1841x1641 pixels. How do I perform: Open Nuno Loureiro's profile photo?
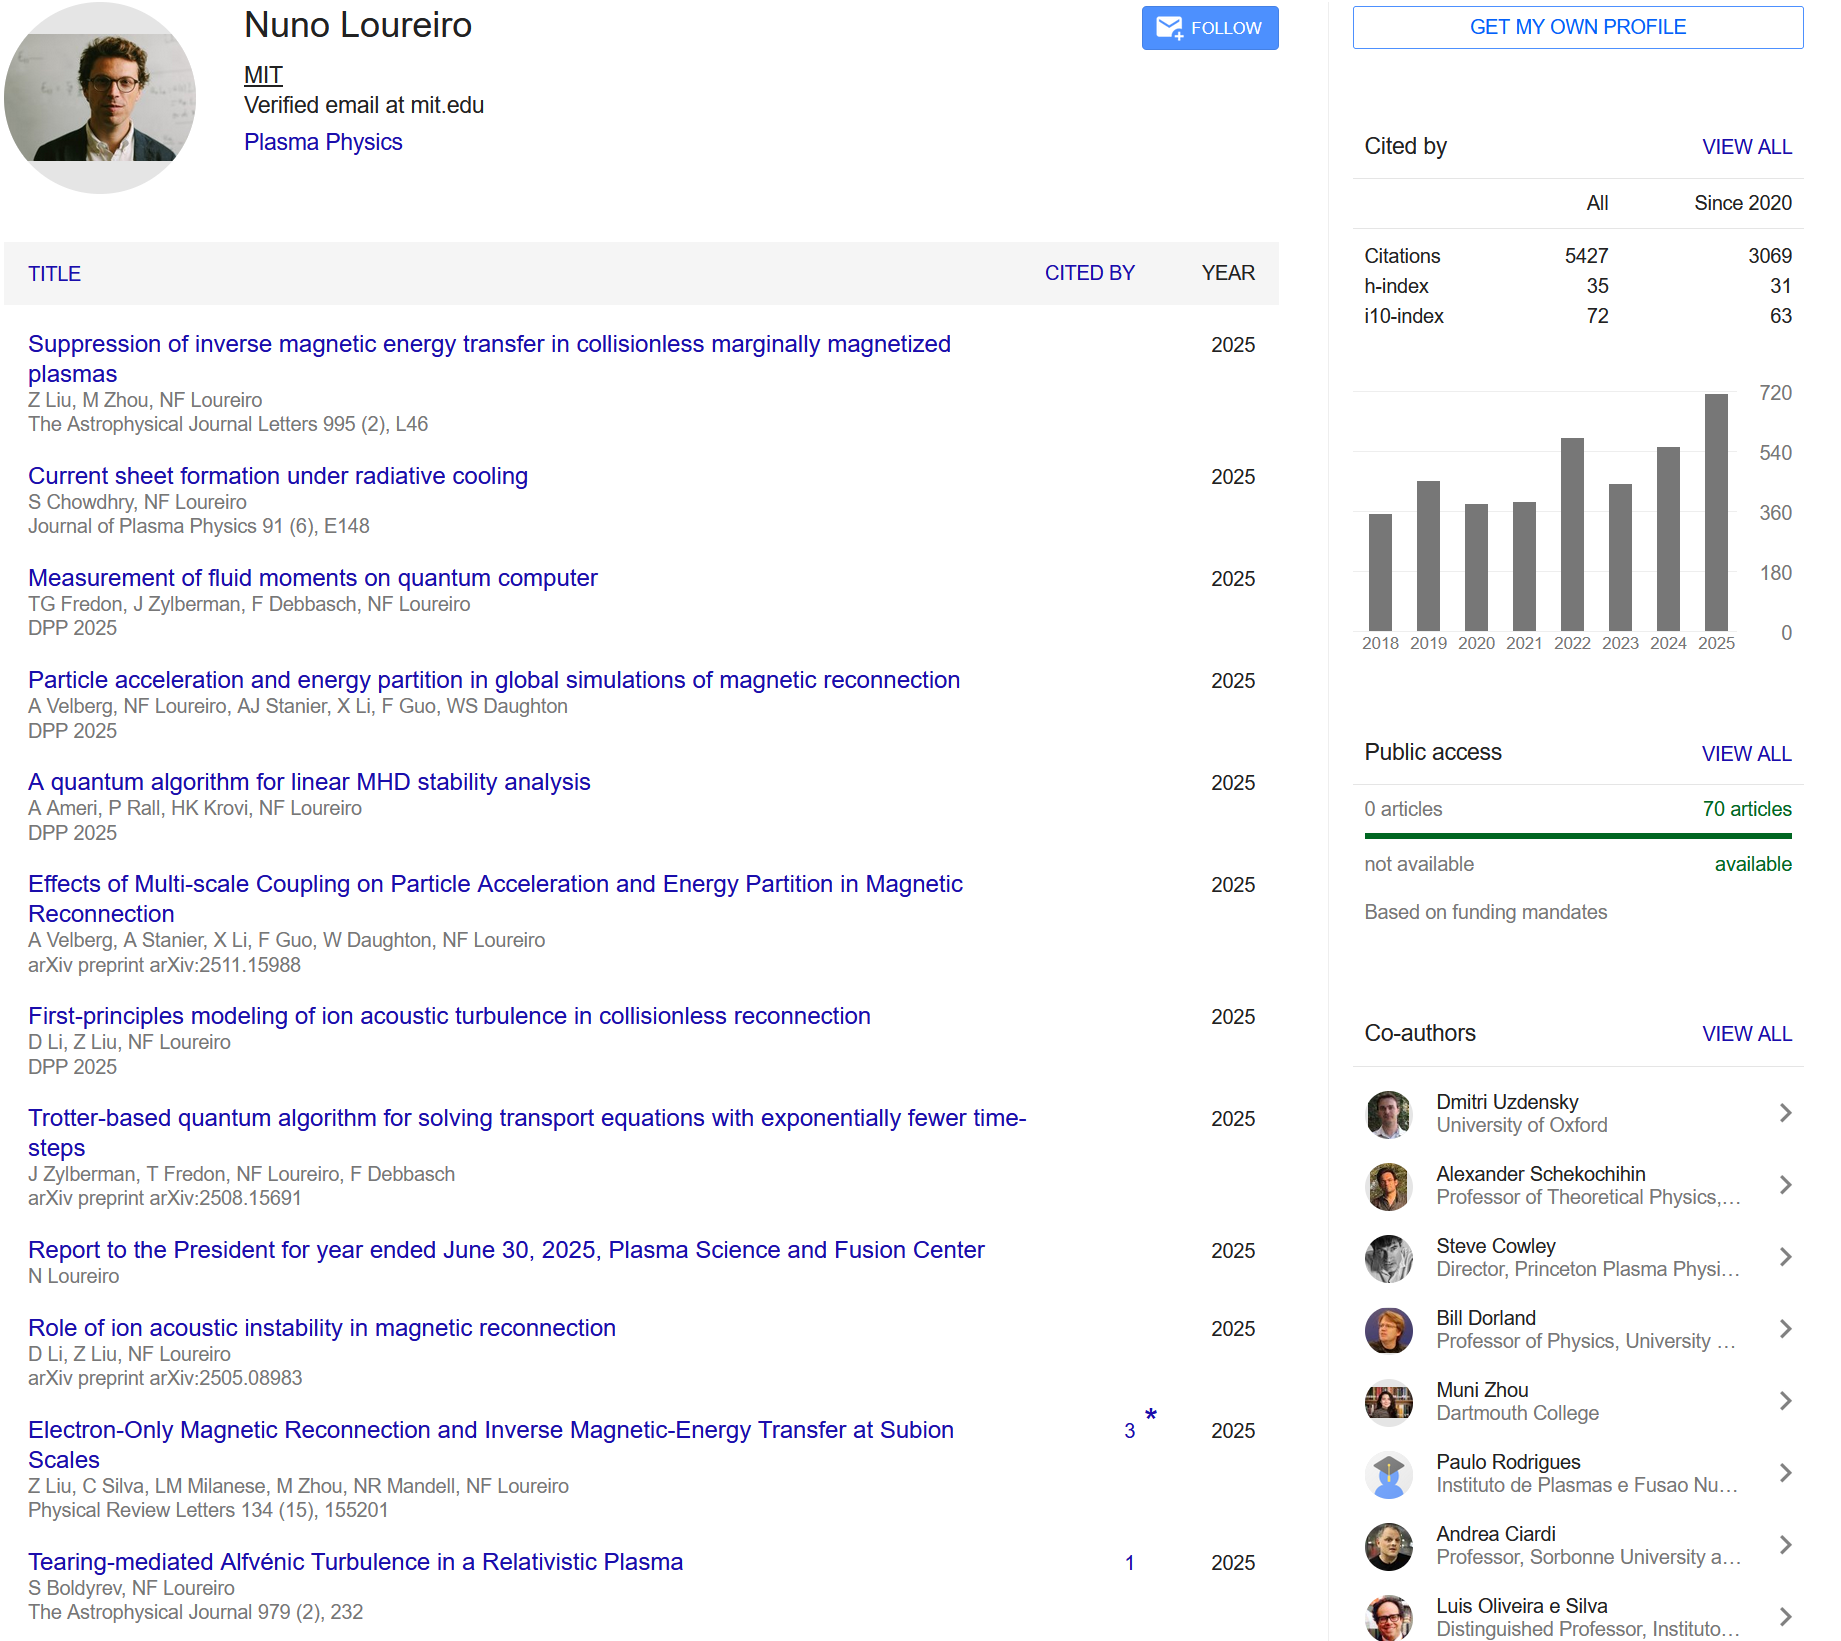point(100,97)
